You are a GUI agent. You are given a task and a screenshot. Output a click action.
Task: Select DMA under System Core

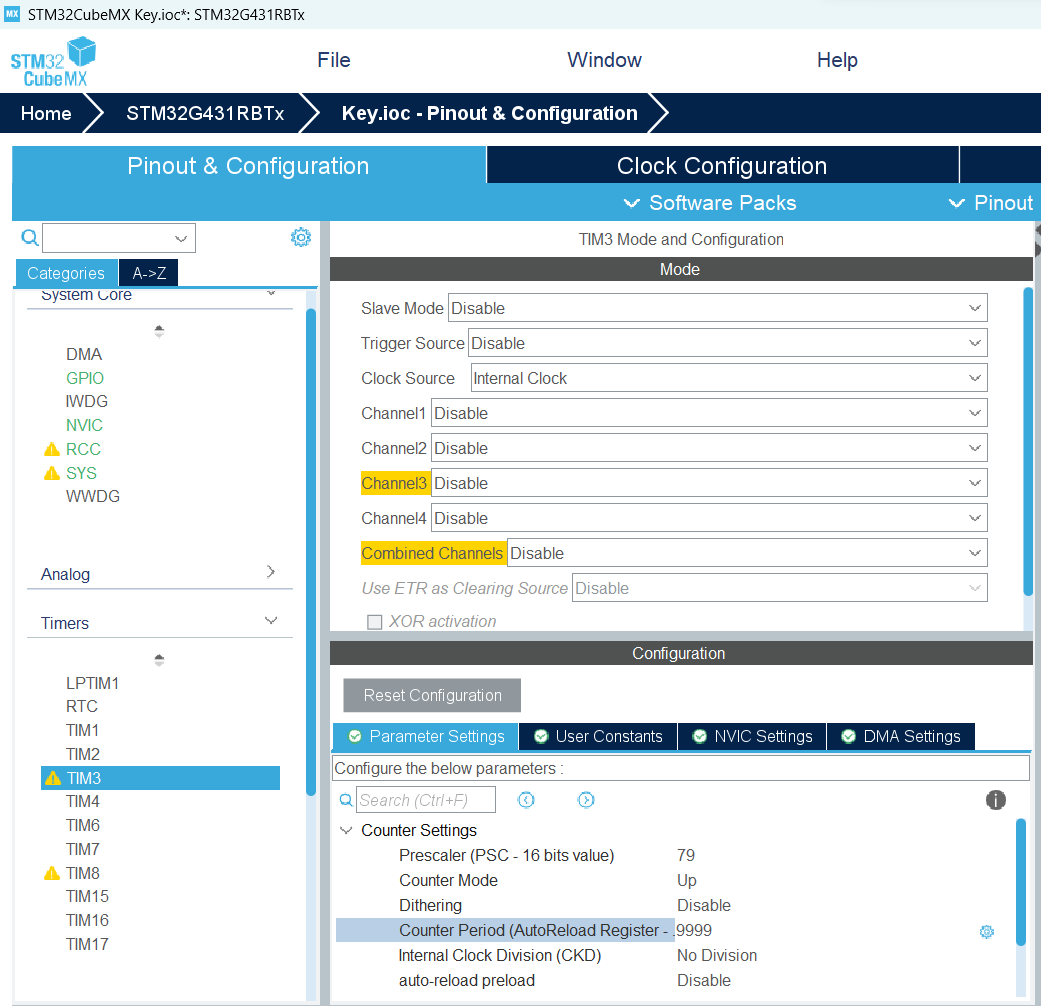pyautogui.click(x=84, y=354)
